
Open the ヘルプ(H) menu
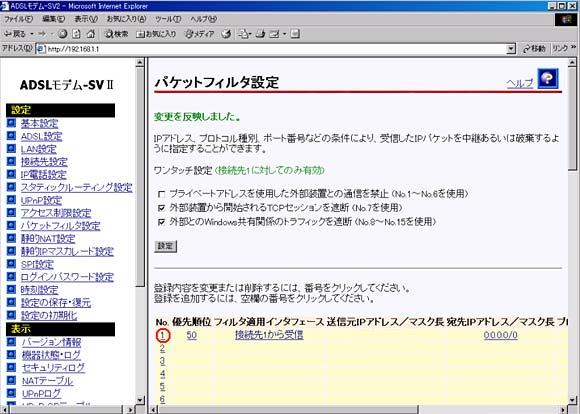click(x=204, y=19)
